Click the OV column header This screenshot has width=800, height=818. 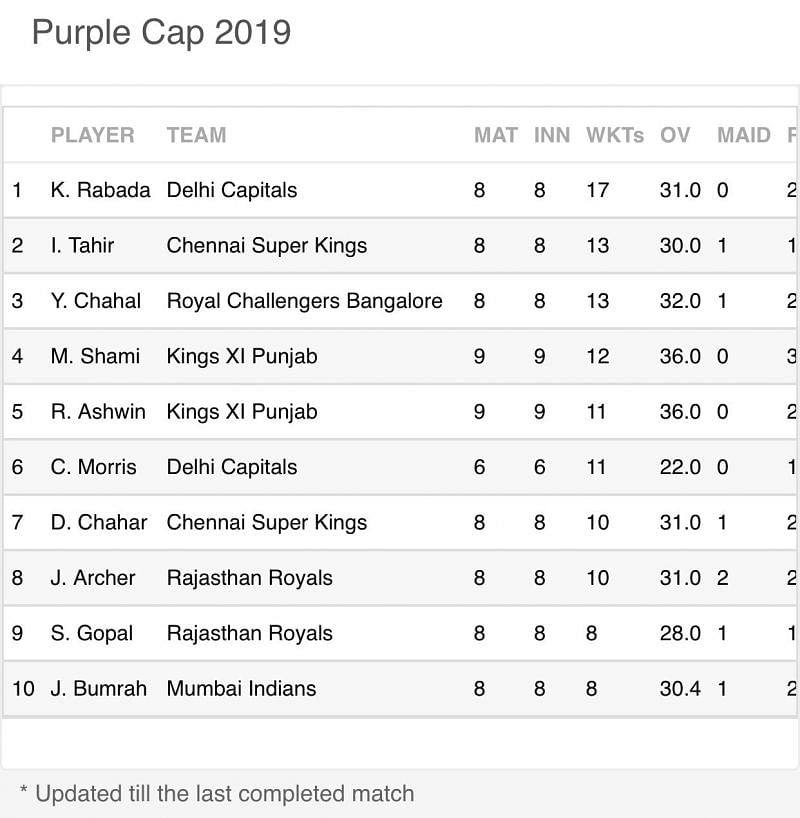coord(675,135)
